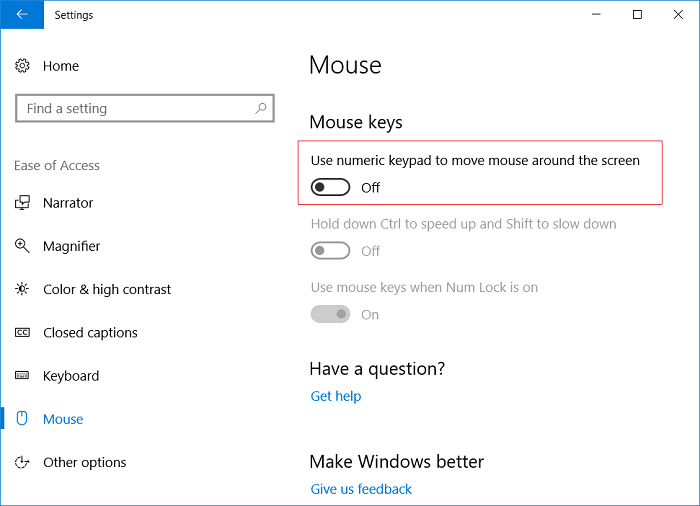Click the Color & high contrast icon

click(x=23, y=289)
